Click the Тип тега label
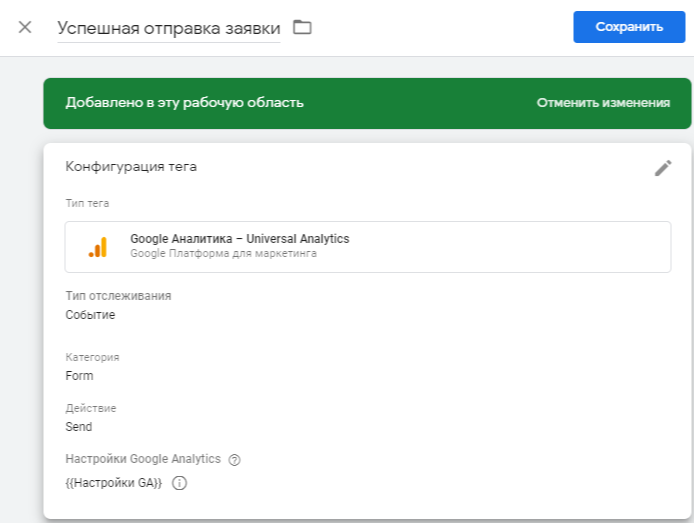 (87, 204)
